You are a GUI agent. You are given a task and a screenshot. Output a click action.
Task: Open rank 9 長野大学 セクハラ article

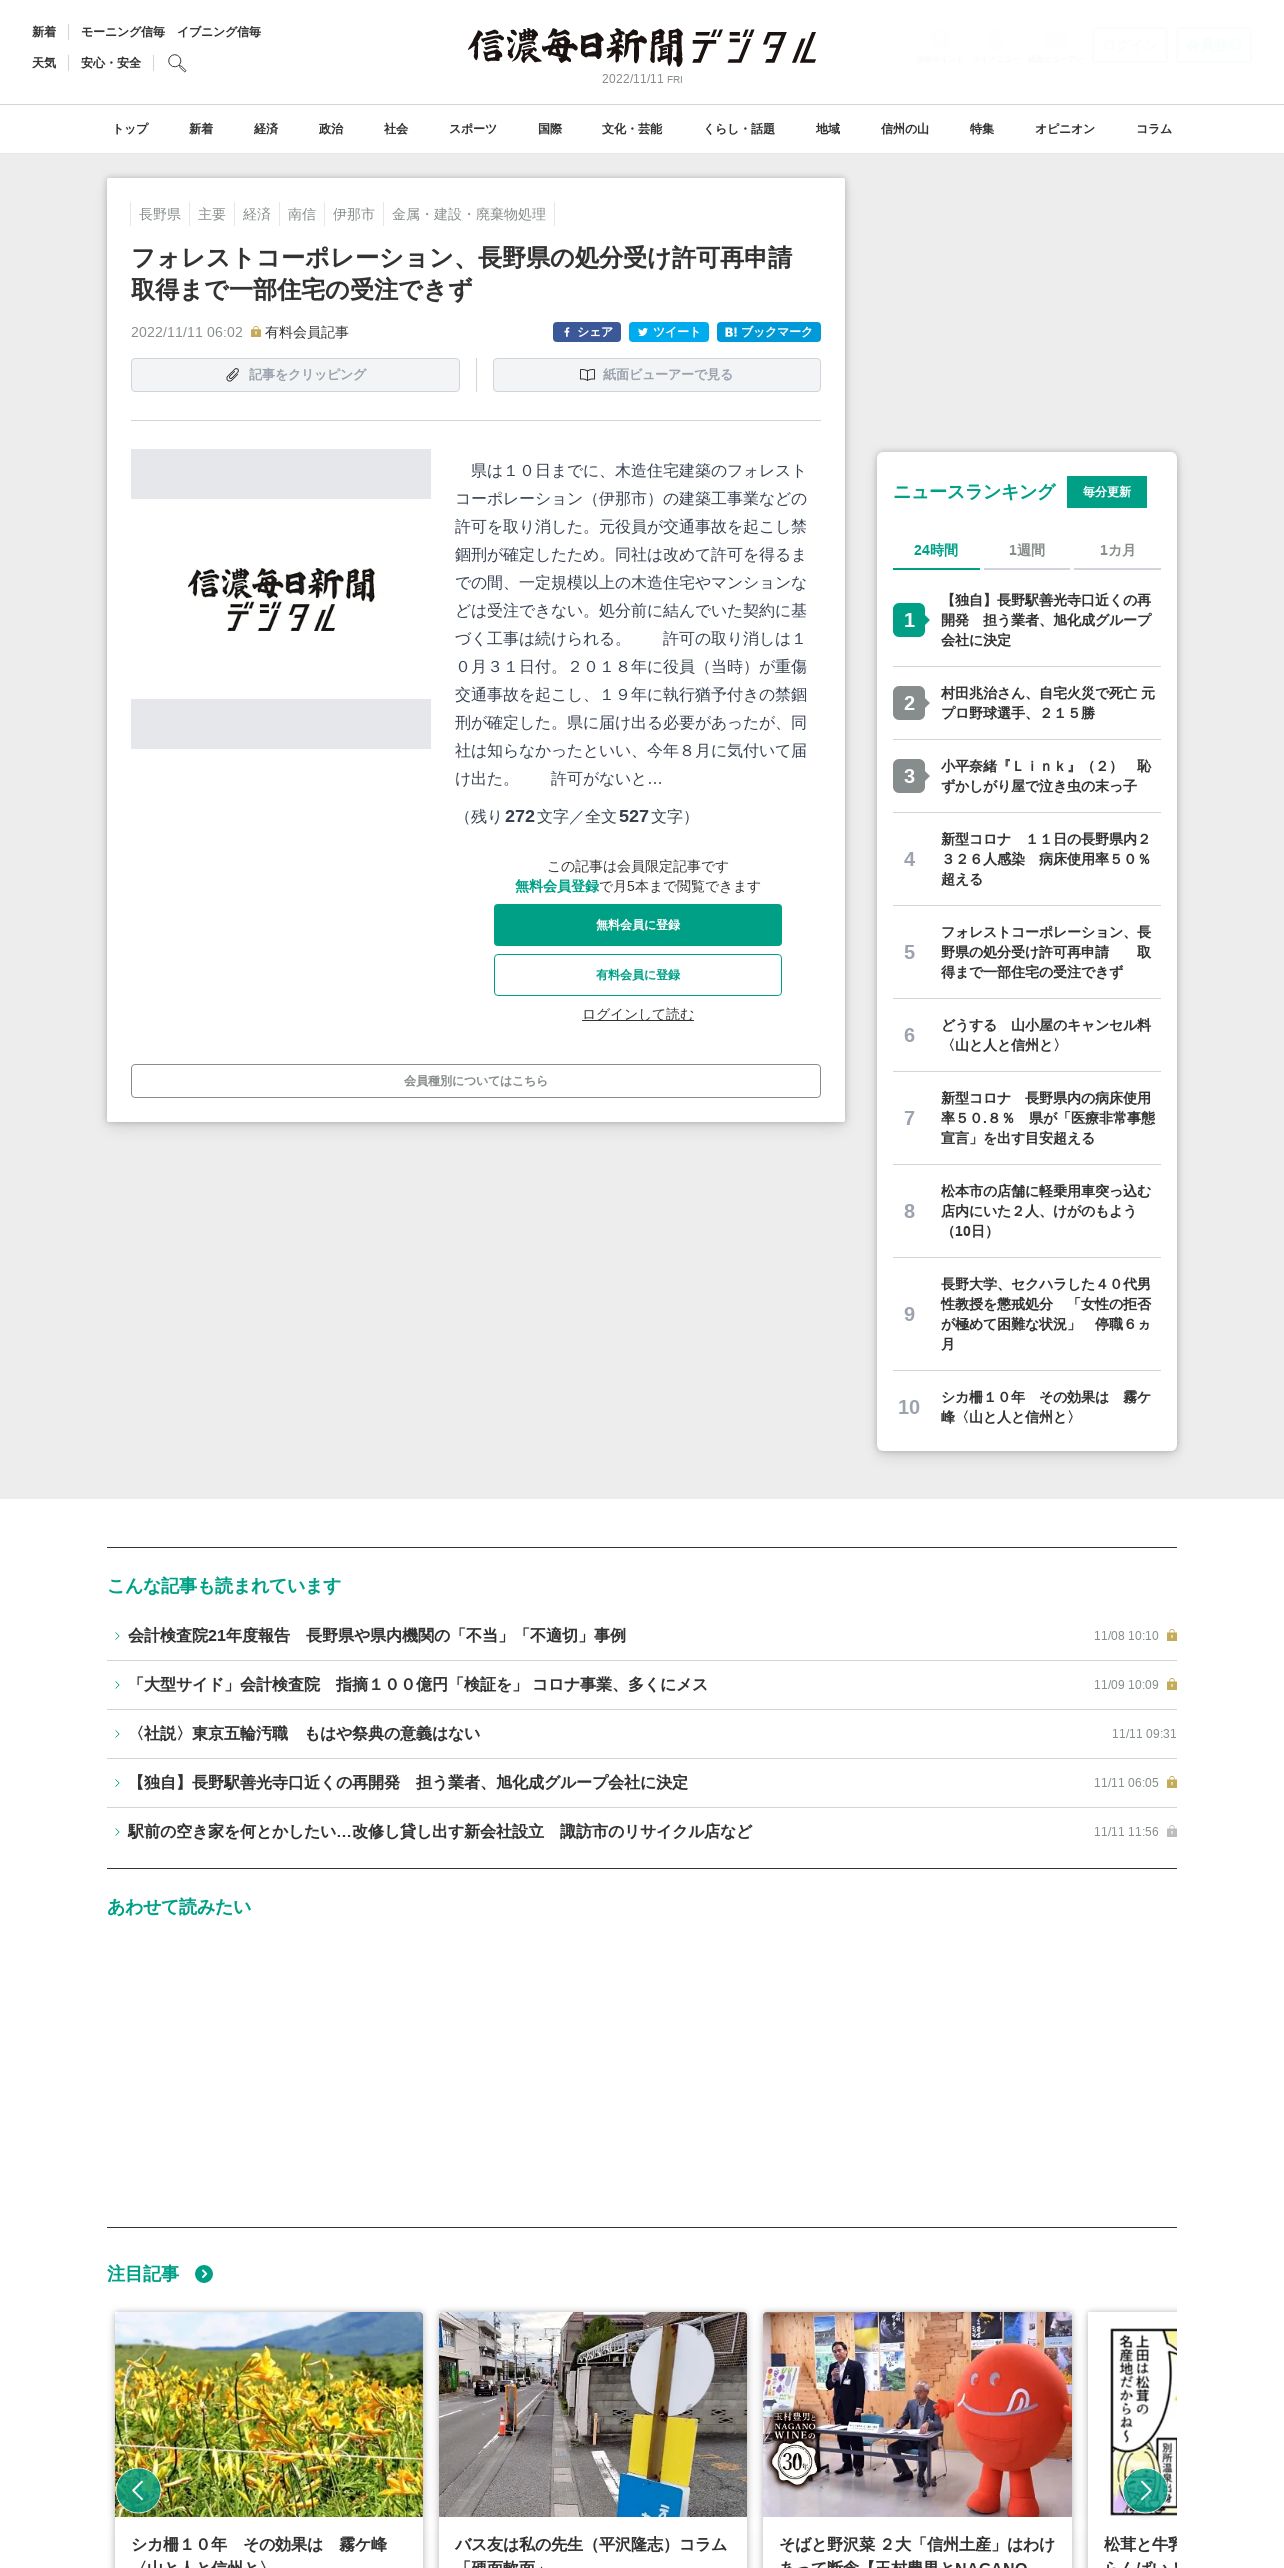(1046, 1314)
